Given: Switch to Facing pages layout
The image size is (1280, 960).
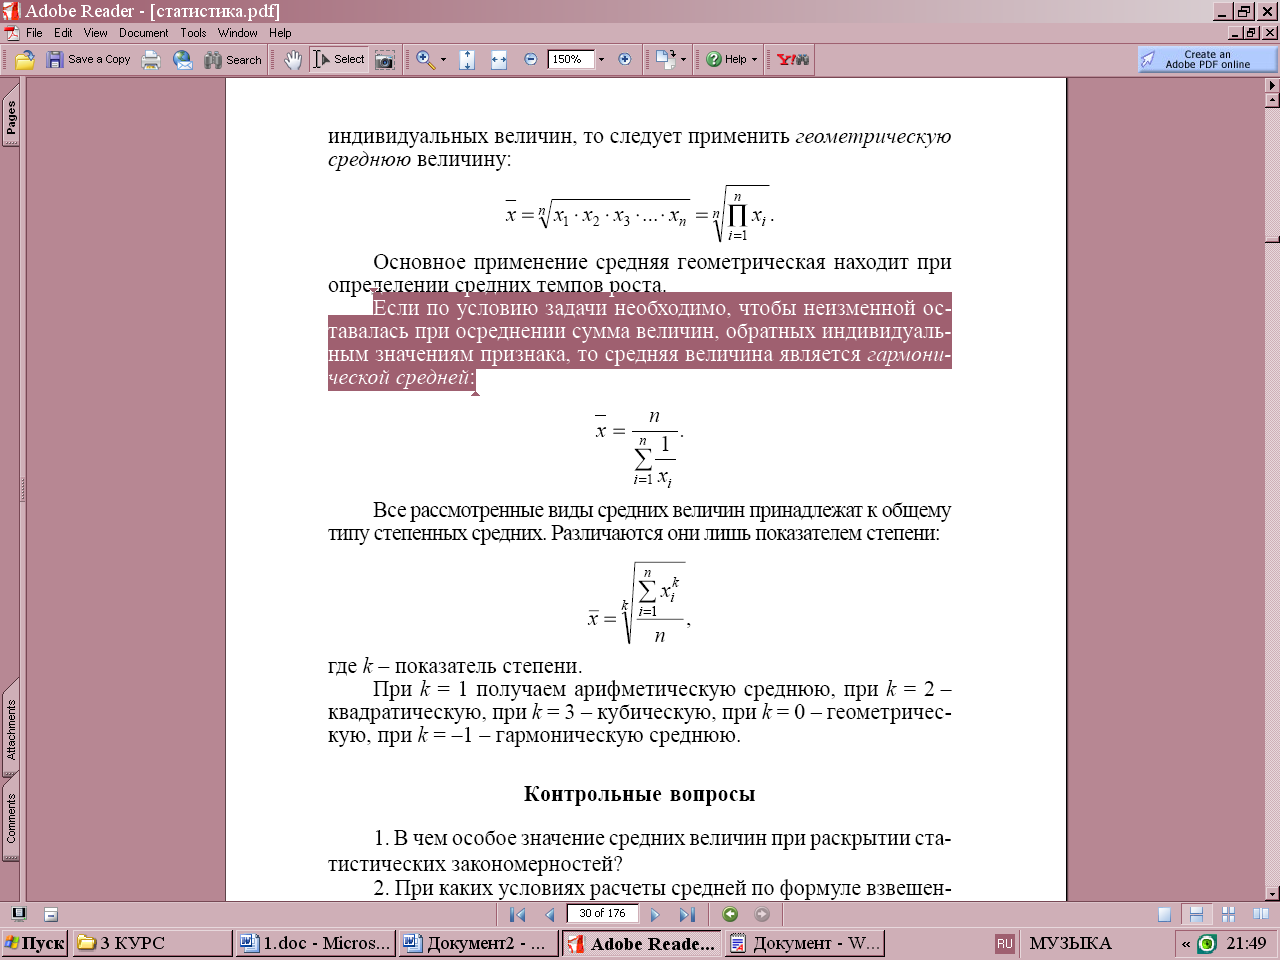Looking at the screenshot, I should pyautogui.click(x=1260, y=914).
